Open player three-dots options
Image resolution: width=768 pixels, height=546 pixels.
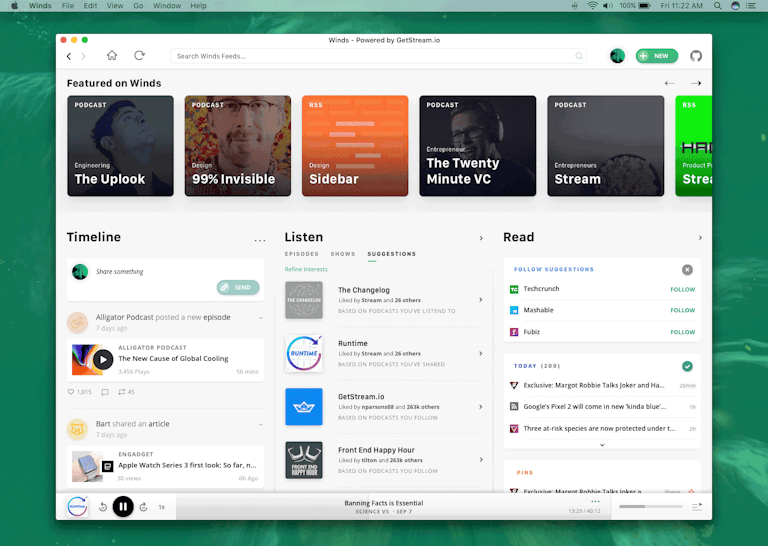[595, 501]
